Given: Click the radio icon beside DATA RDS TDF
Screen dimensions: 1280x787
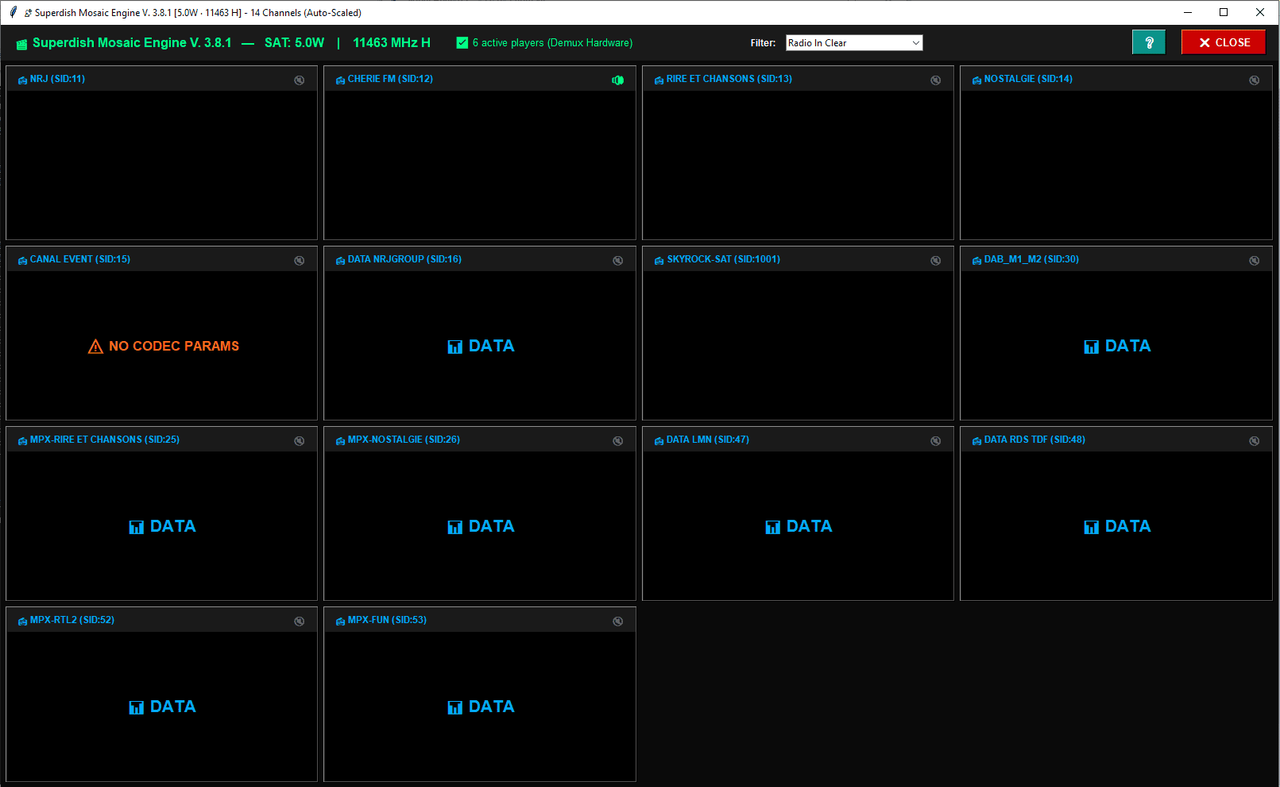Looking at the screenshot, I should [977, 440].
